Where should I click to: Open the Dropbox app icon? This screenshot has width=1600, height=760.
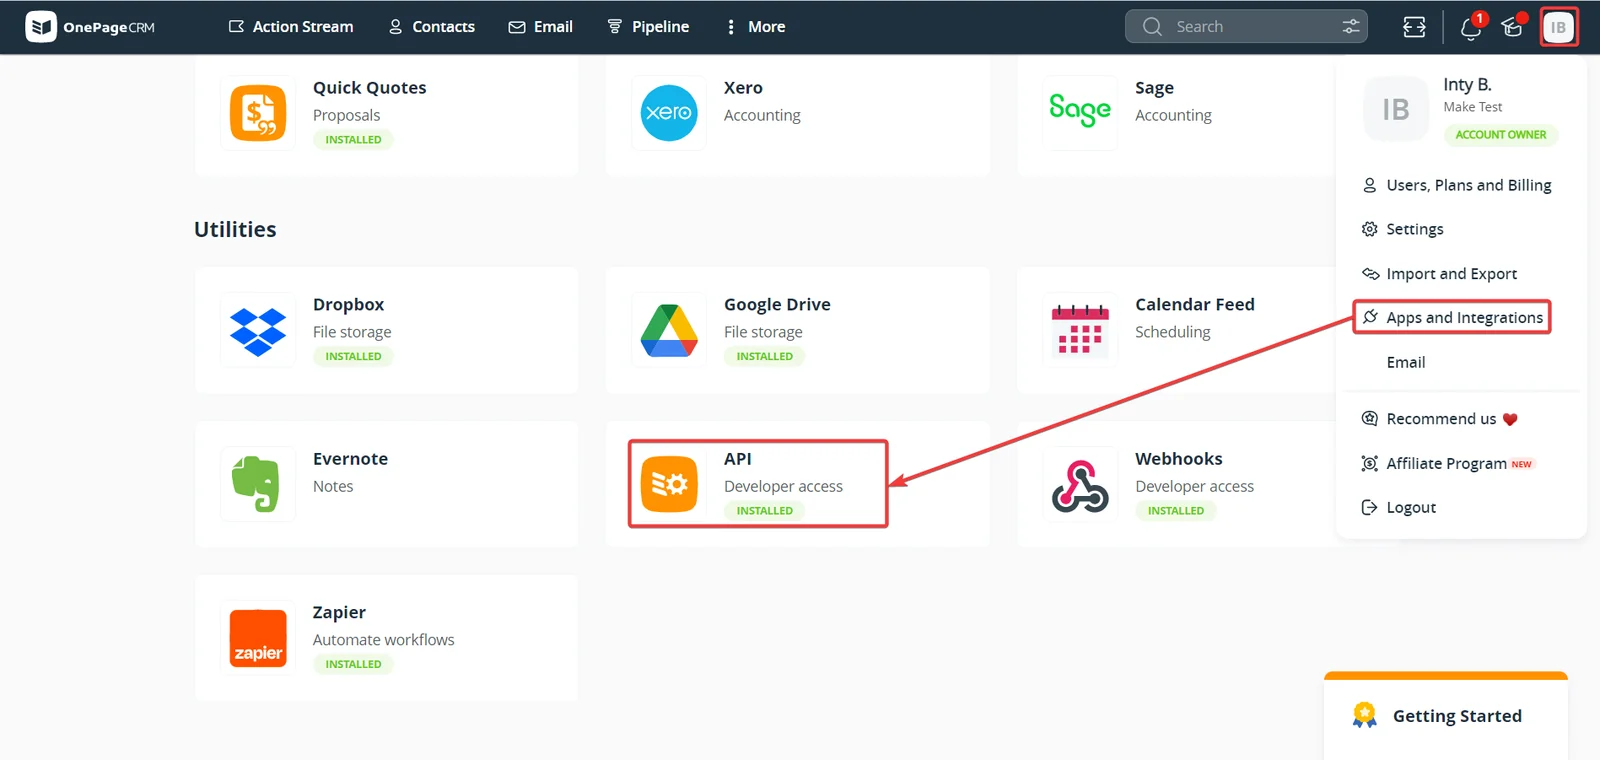click(x=258, y=331)
